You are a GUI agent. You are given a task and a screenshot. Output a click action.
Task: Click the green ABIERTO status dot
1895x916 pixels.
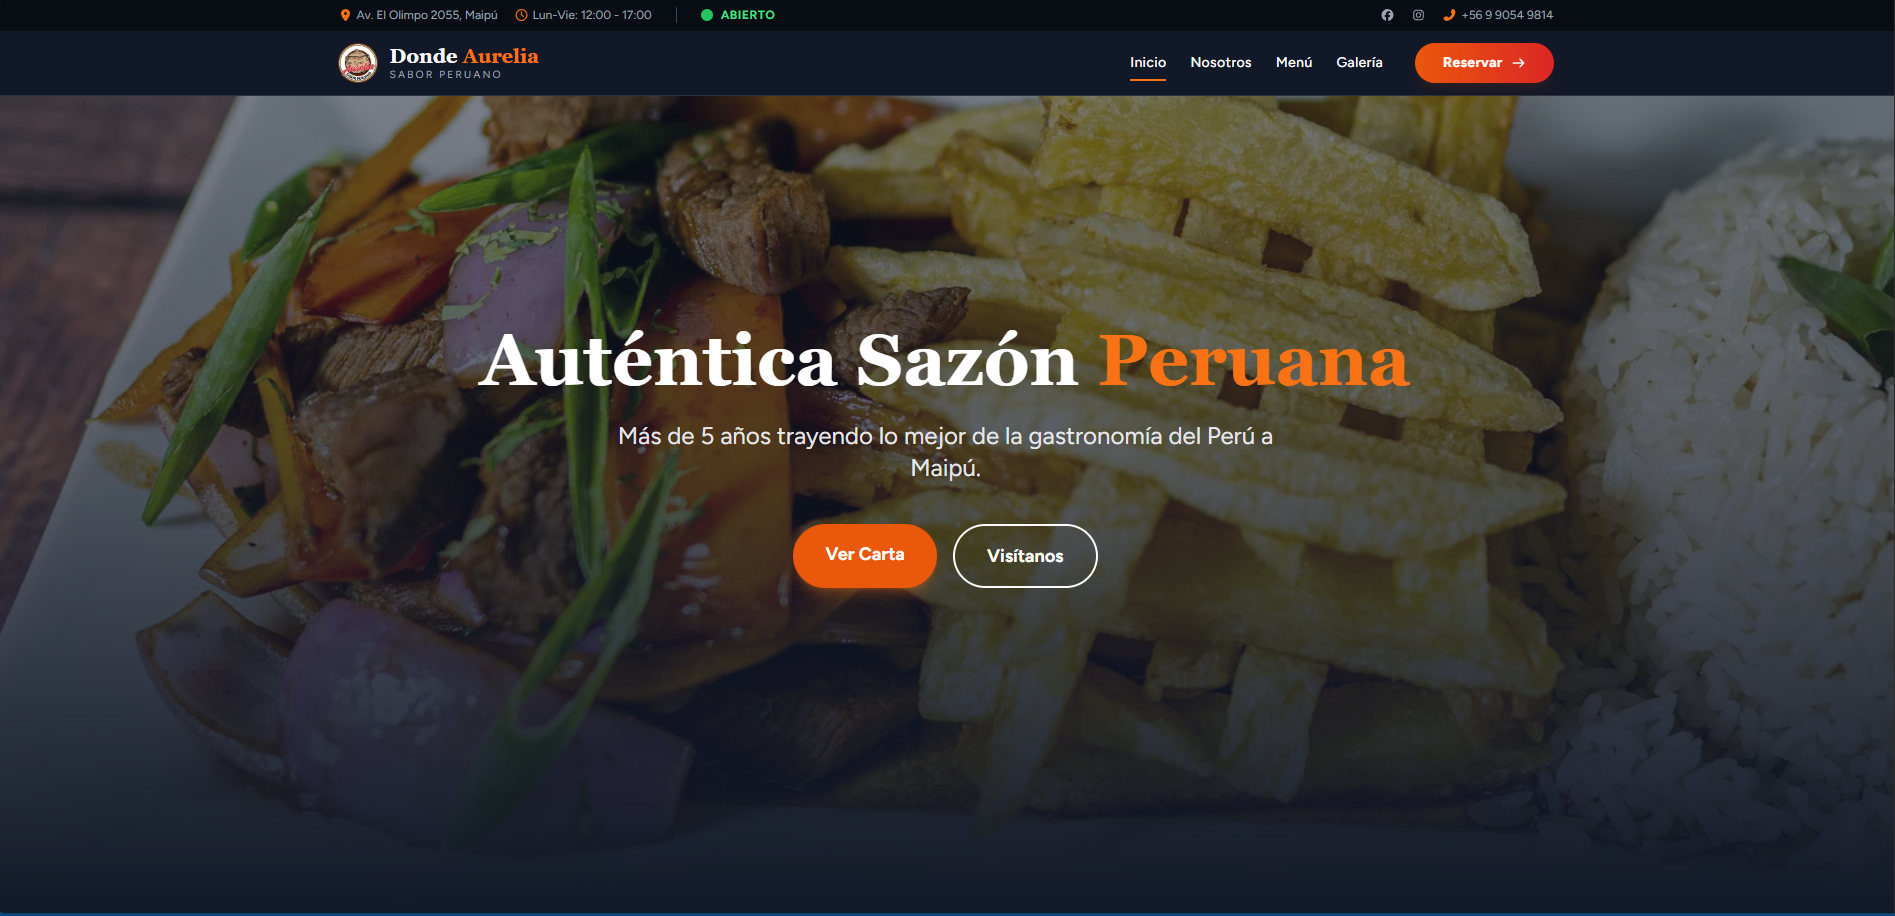point(707,15)
